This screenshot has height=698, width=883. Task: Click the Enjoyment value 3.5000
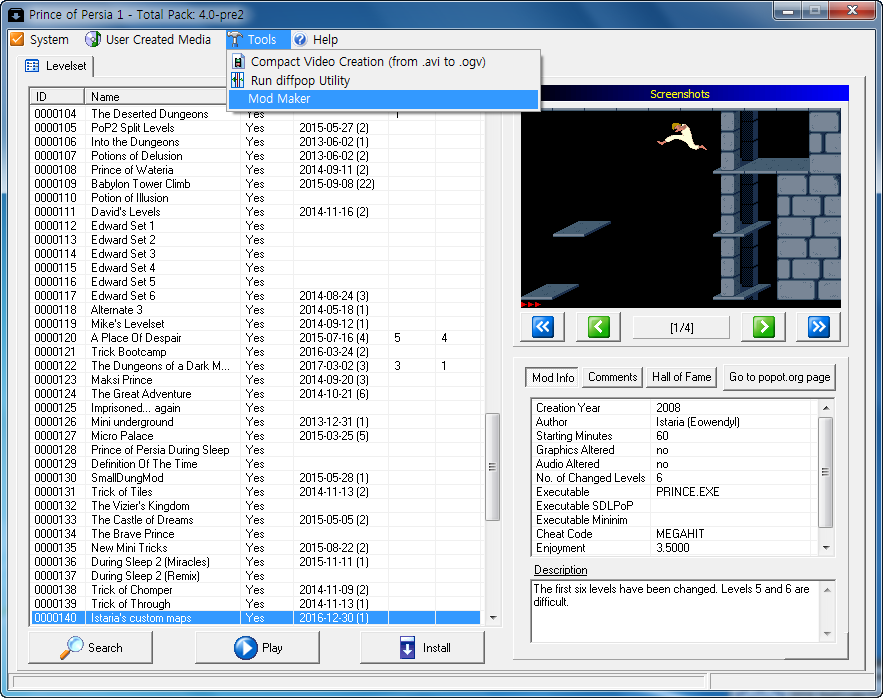click(672, 548)
